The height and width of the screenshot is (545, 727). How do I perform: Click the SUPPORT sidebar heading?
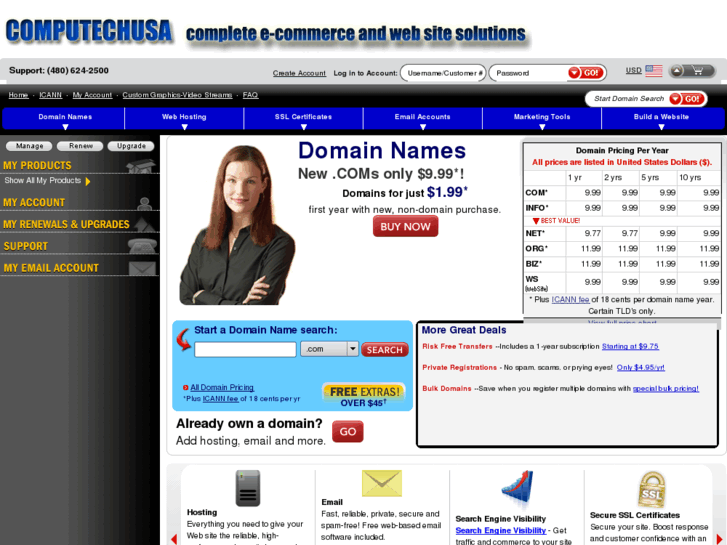(x=26, y=246)
